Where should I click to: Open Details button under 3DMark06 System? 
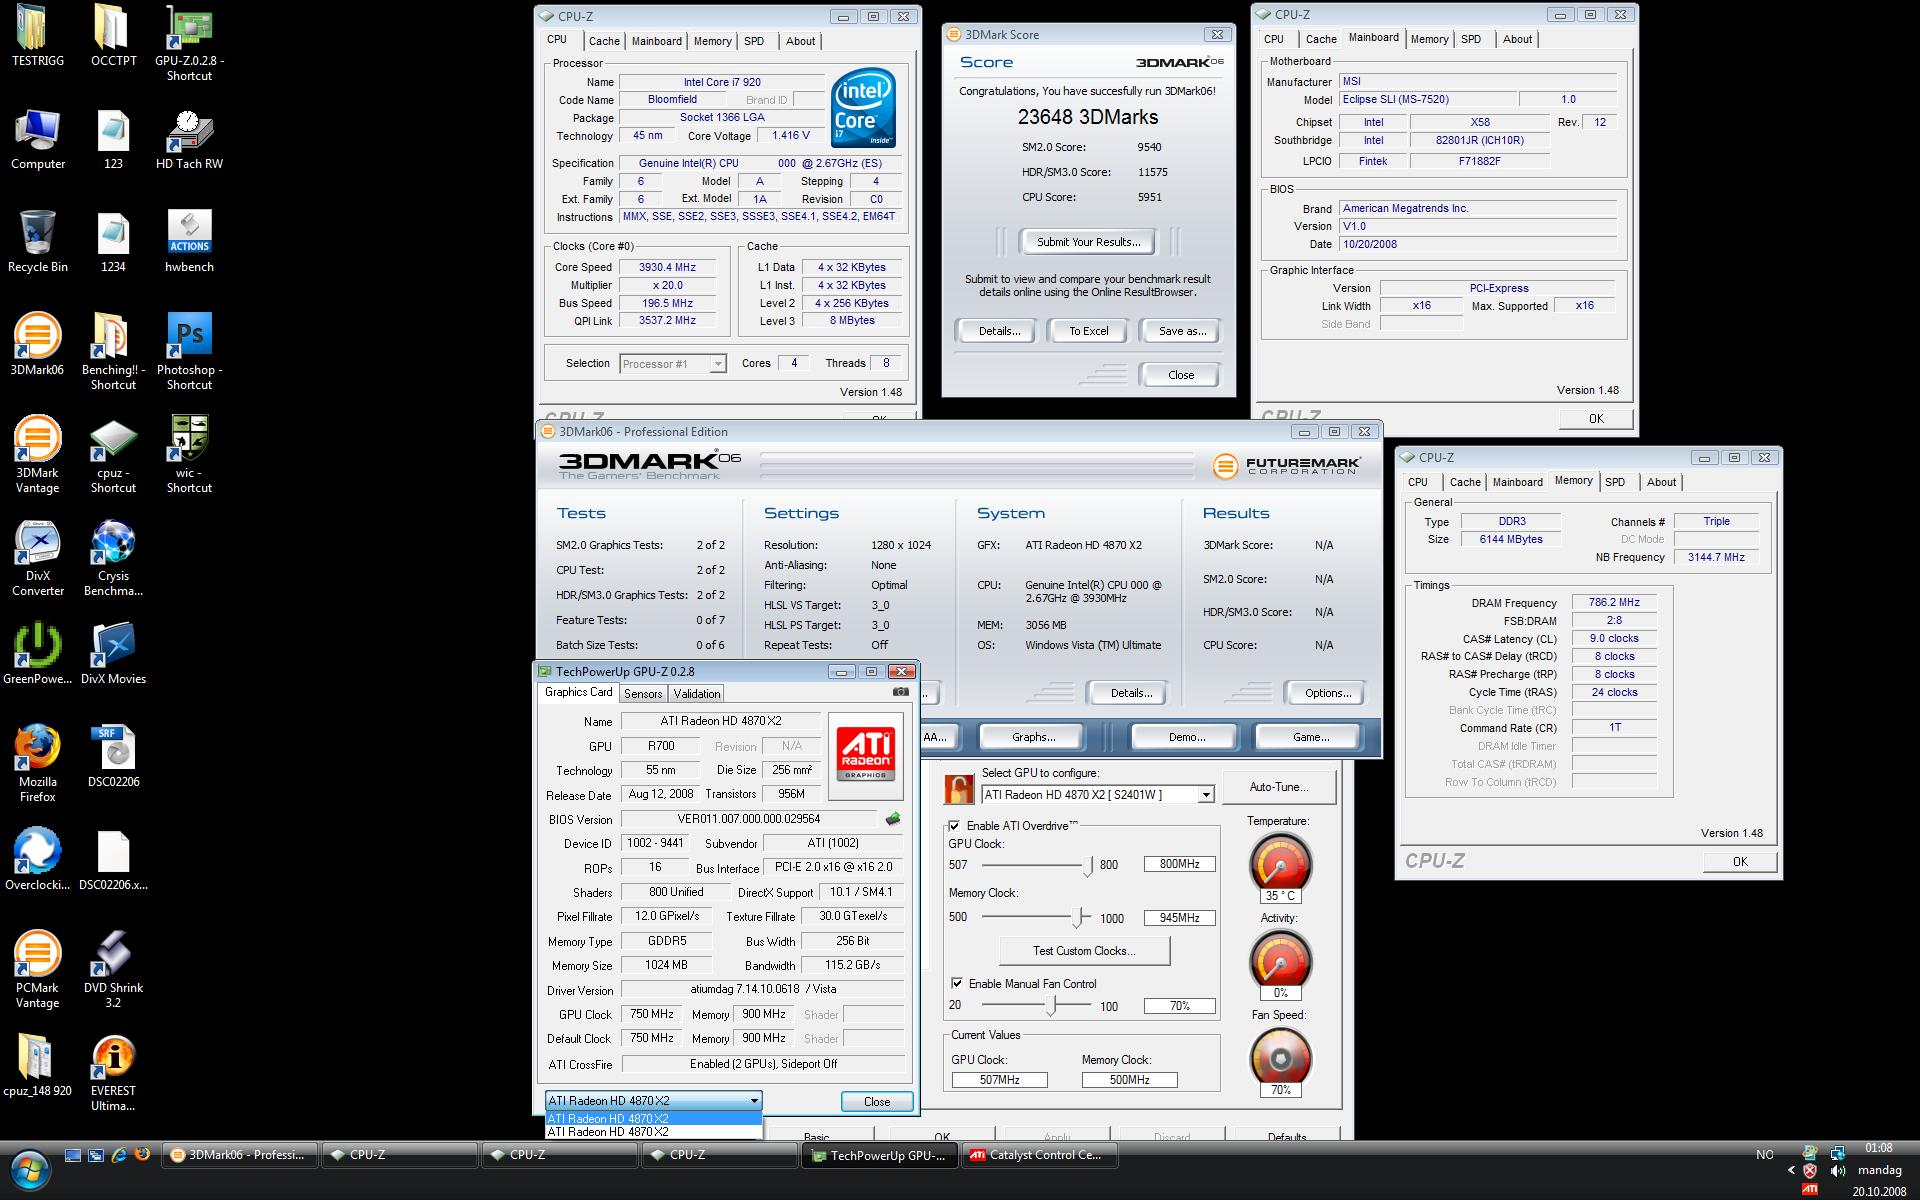point(1131,693)
